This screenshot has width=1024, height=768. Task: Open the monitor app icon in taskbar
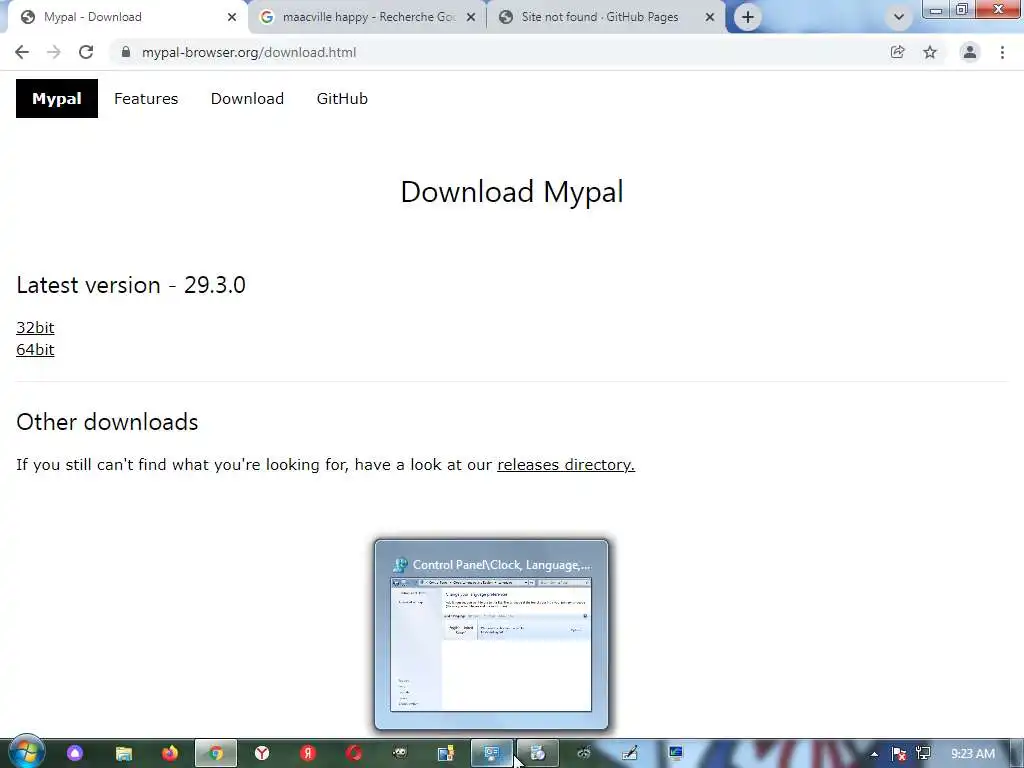point(676,754)
